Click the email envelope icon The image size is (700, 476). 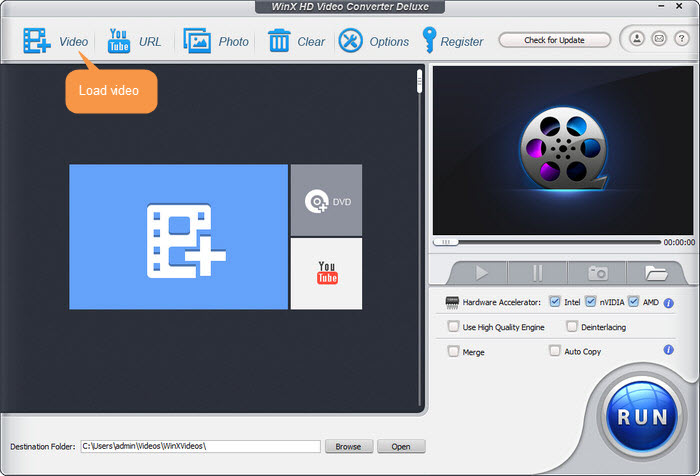point(659,39)
